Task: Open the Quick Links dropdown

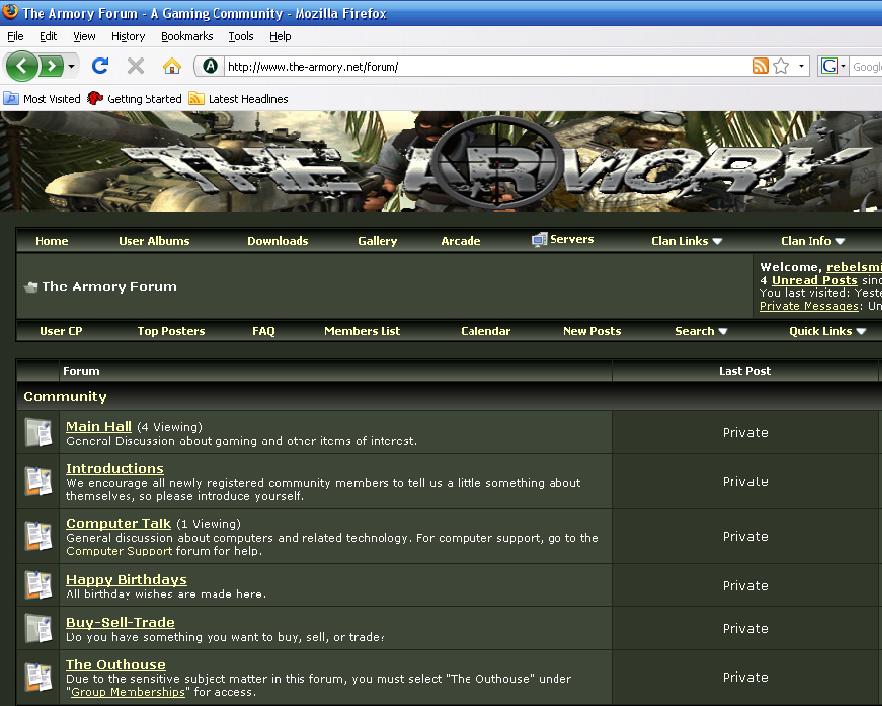Action: 827,331
